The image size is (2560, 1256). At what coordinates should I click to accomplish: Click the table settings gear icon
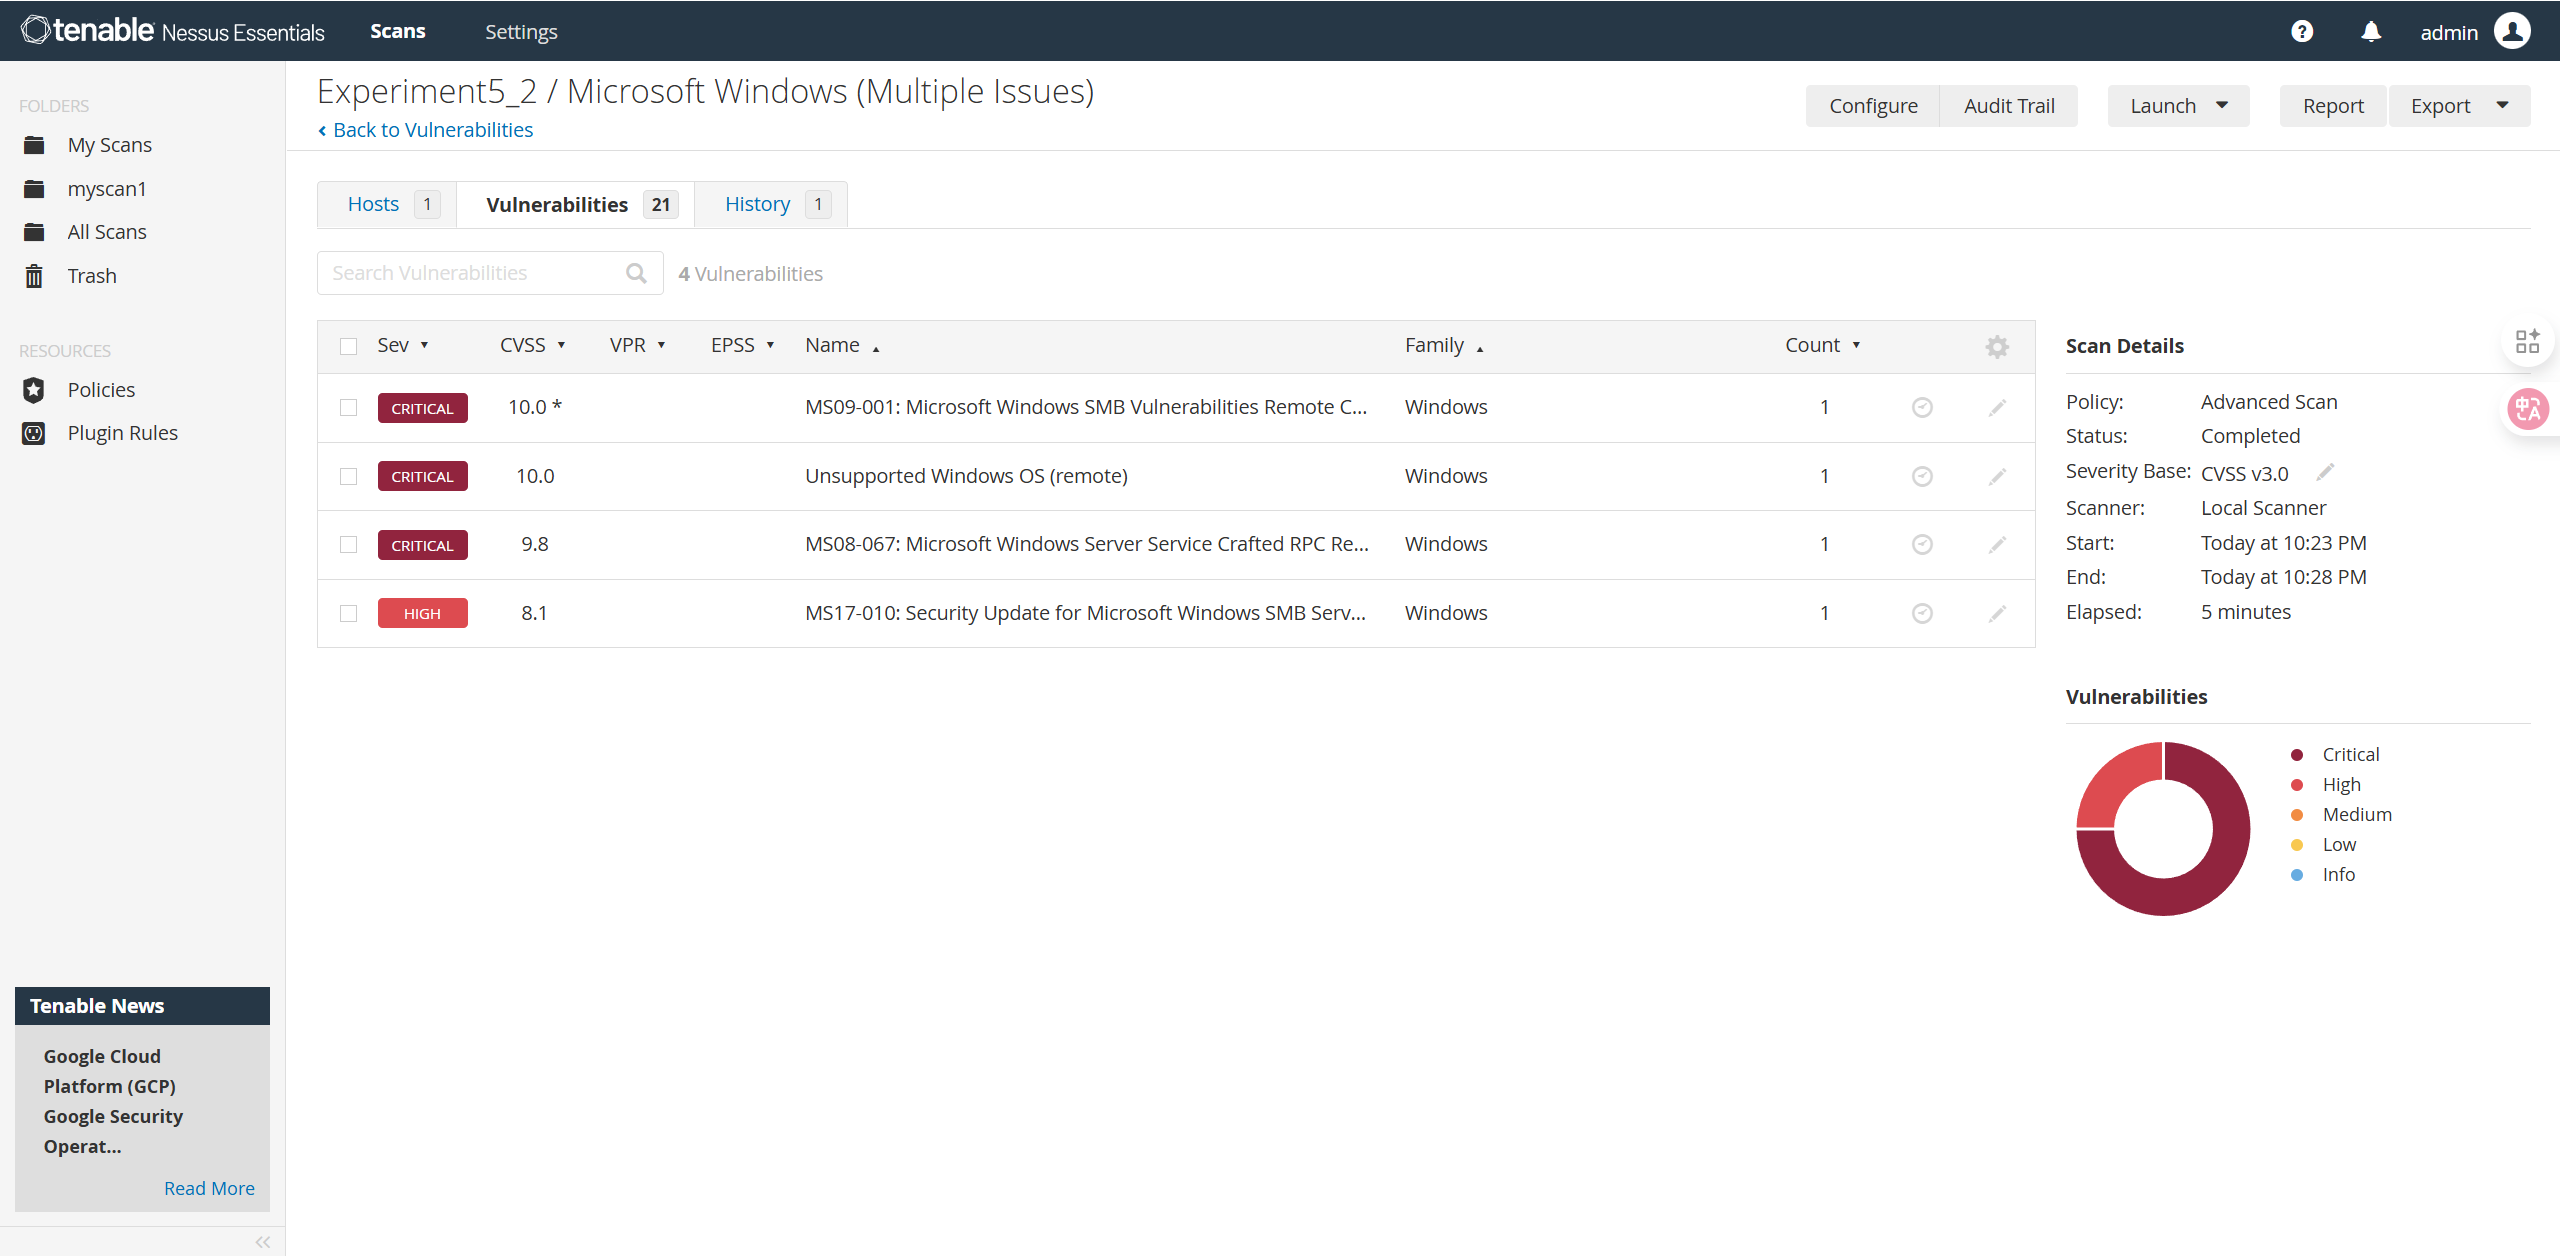point(1996,346)
